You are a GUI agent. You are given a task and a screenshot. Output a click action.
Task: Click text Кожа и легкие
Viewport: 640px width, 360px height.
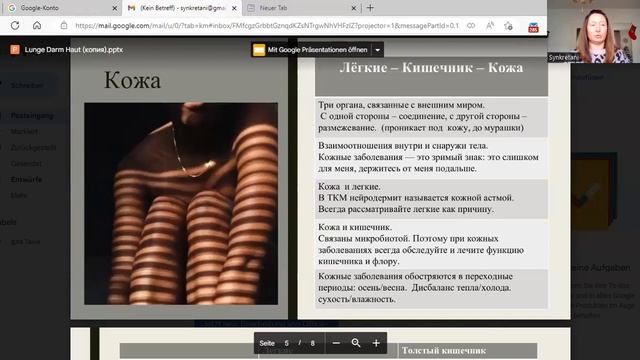pos(349,187)
